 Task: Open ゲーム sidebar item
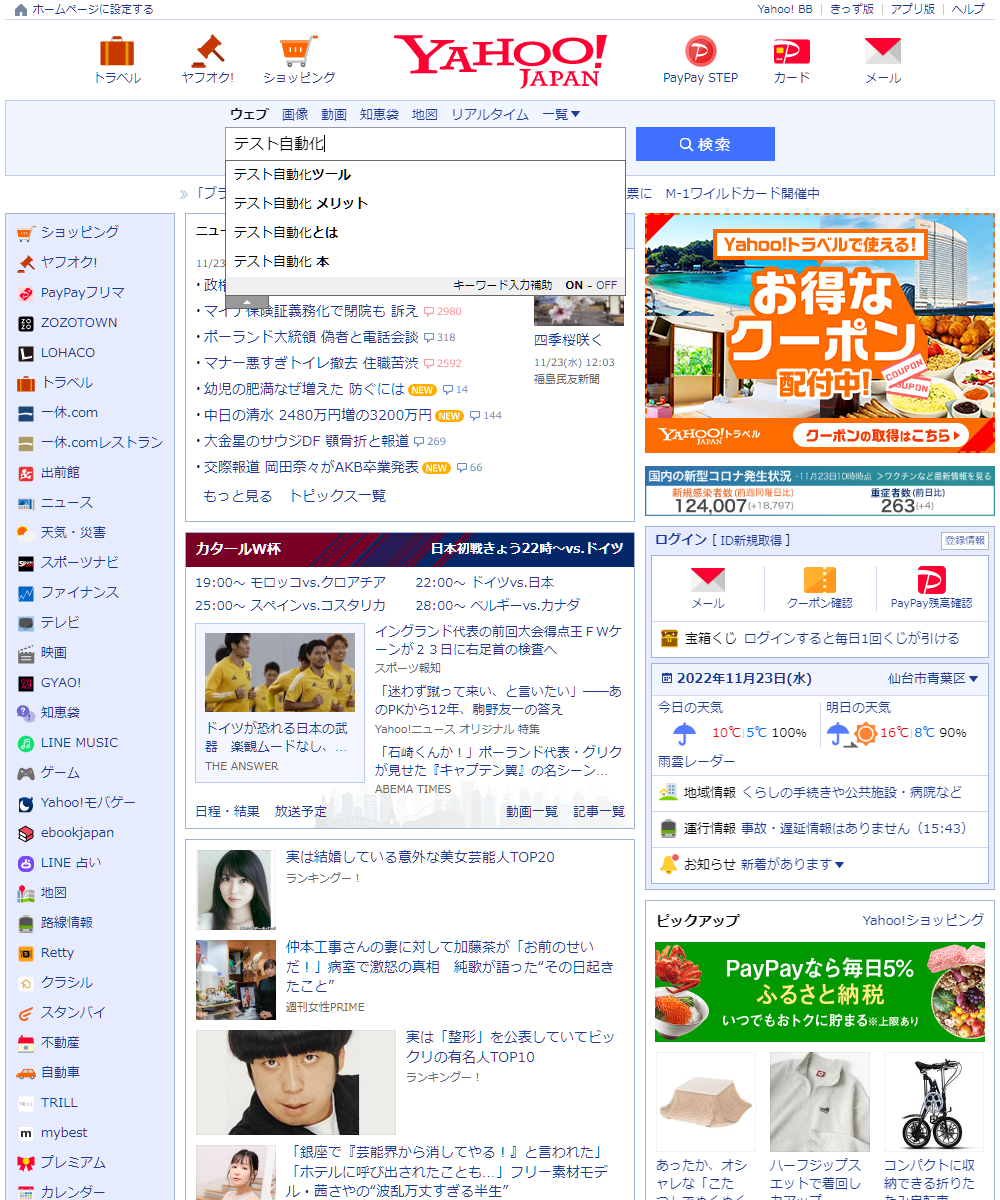pyautogui.click(x=60, y=772)
